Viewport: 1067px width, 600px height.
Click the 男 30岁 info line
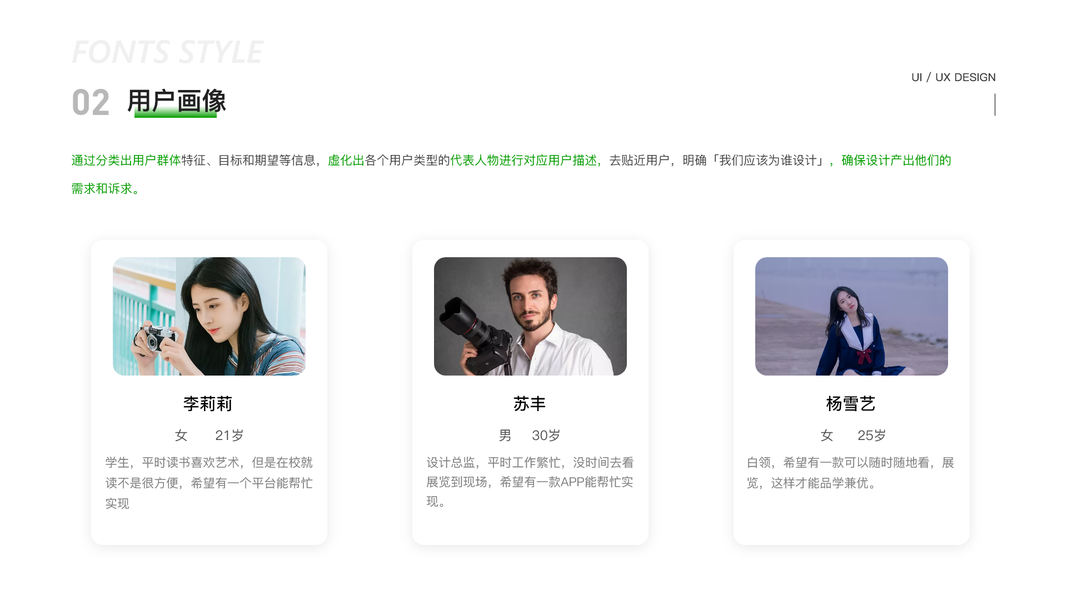tap(530, 435)
